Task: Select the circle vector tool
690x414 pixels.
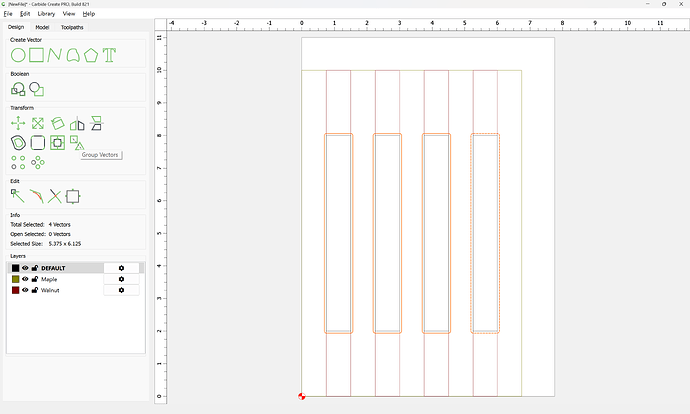Action: [18, 55]
